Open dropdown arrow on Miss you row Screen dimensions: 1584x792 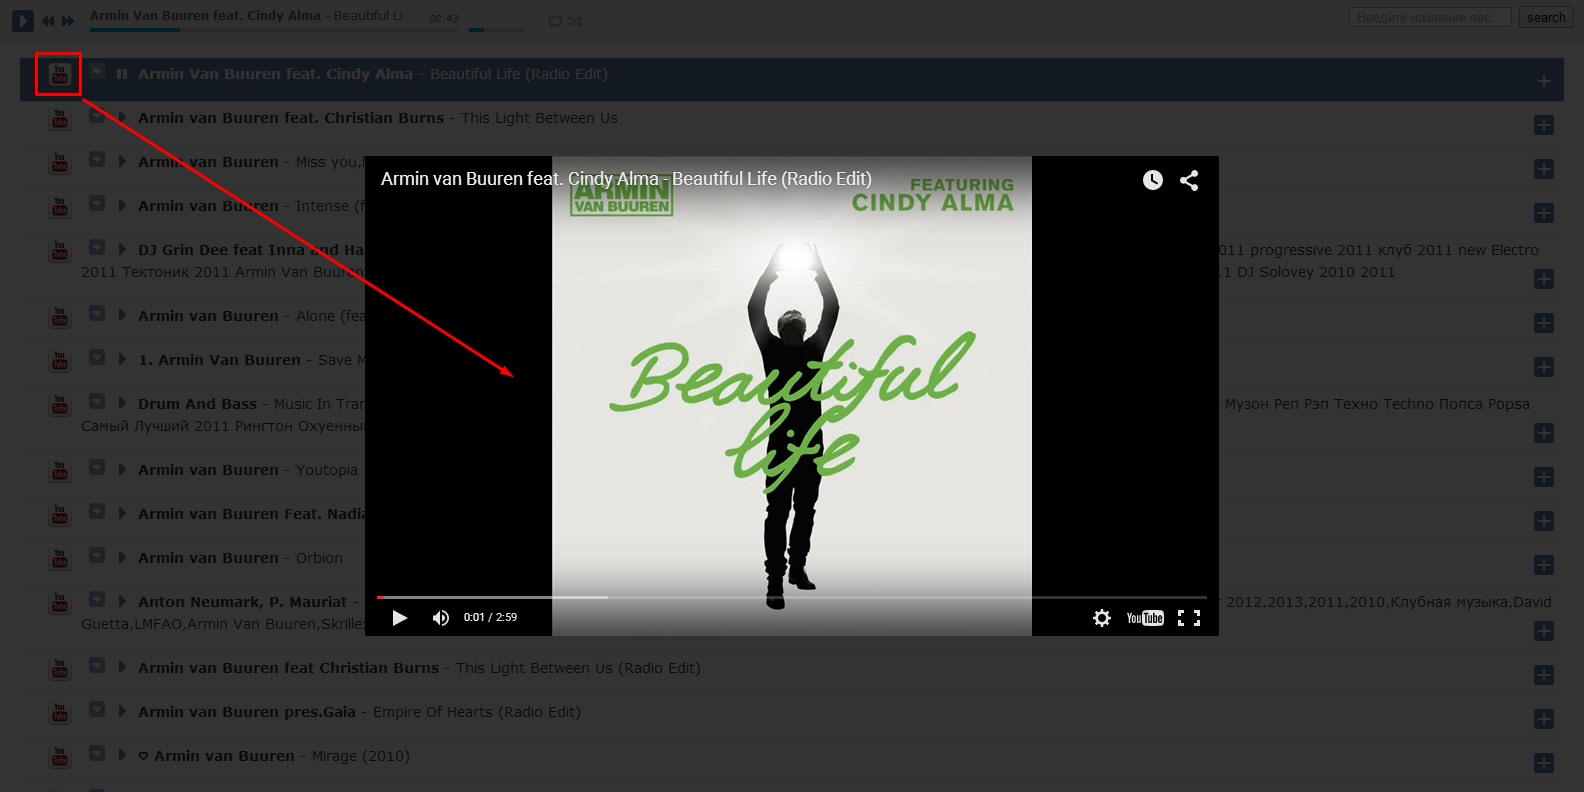point(97,159)
